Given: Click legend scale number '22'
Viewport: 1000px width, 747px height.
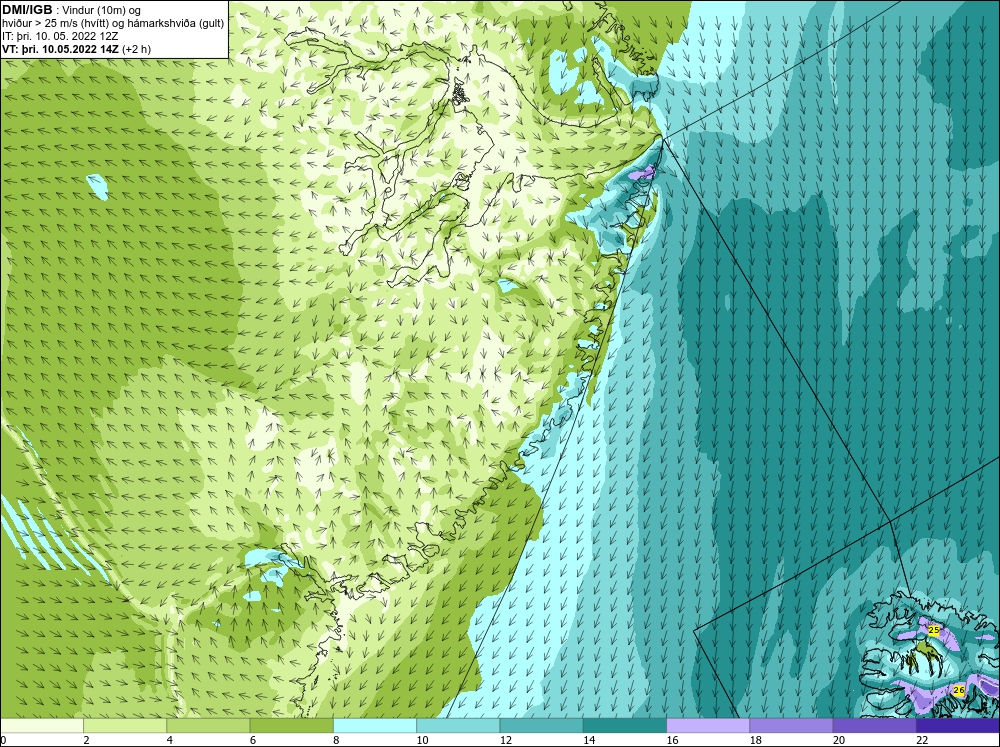Looking at the screenshot, I should [922, 740].
